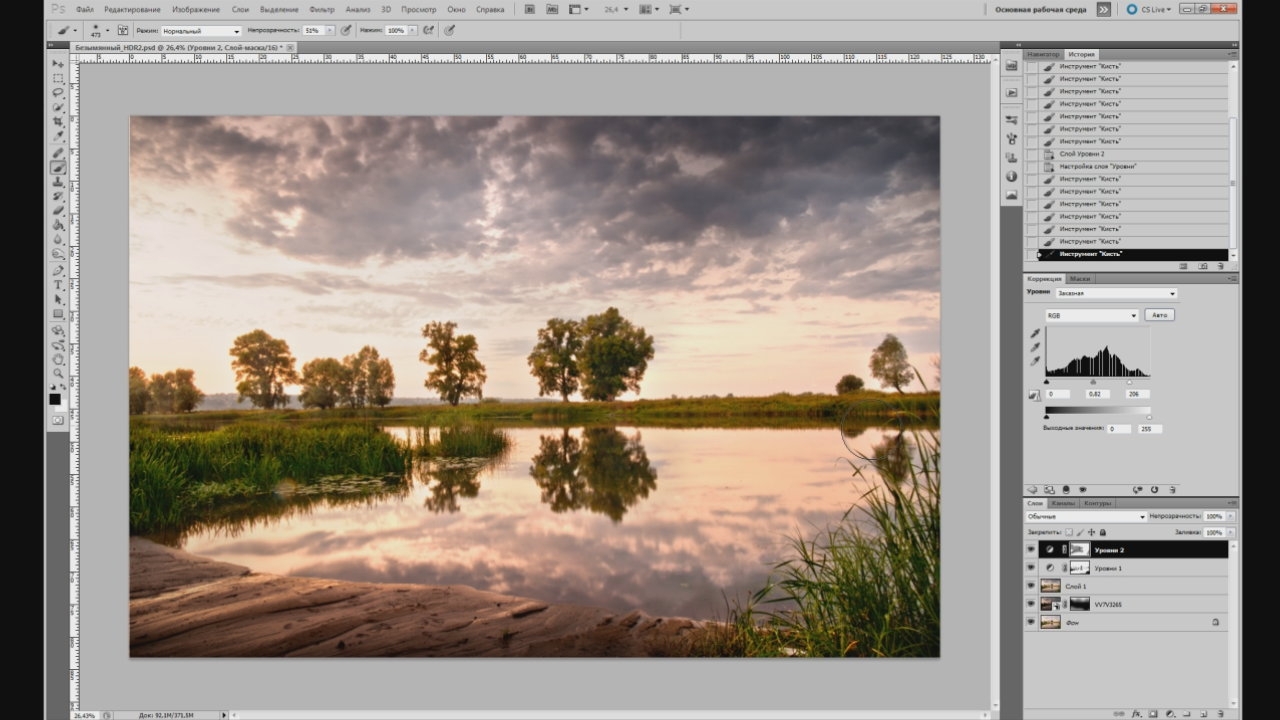The width and height of the screenshot is (1280, 720).
Task: Open the layer blend mode dropdown Обычные
Action: coord(1086,517)
